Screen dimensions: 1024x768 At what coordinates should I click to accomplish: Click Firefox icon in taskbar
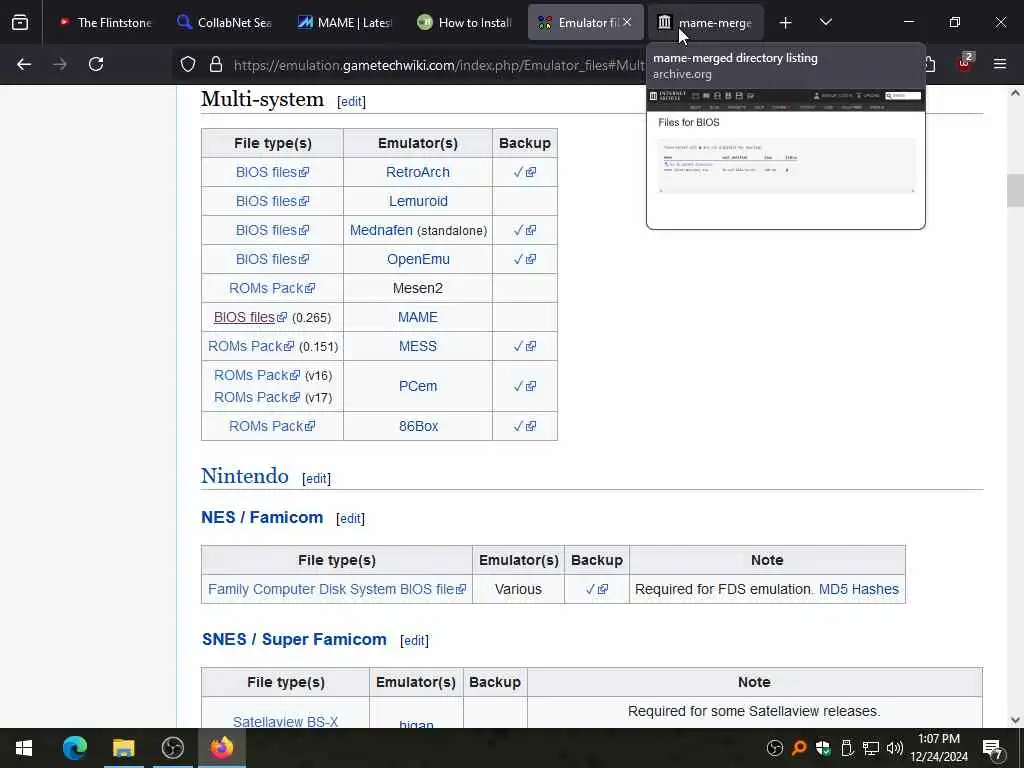point(221,748)
